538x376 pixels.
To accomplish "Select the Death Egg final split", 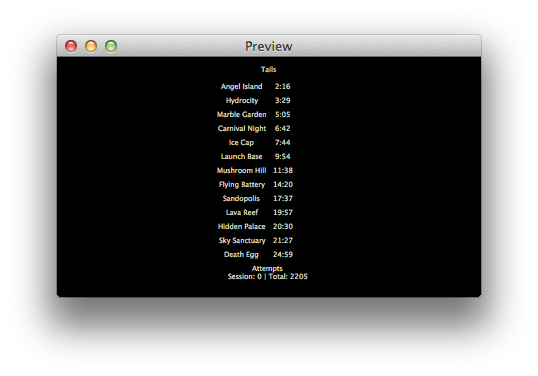I will (258, 255).
